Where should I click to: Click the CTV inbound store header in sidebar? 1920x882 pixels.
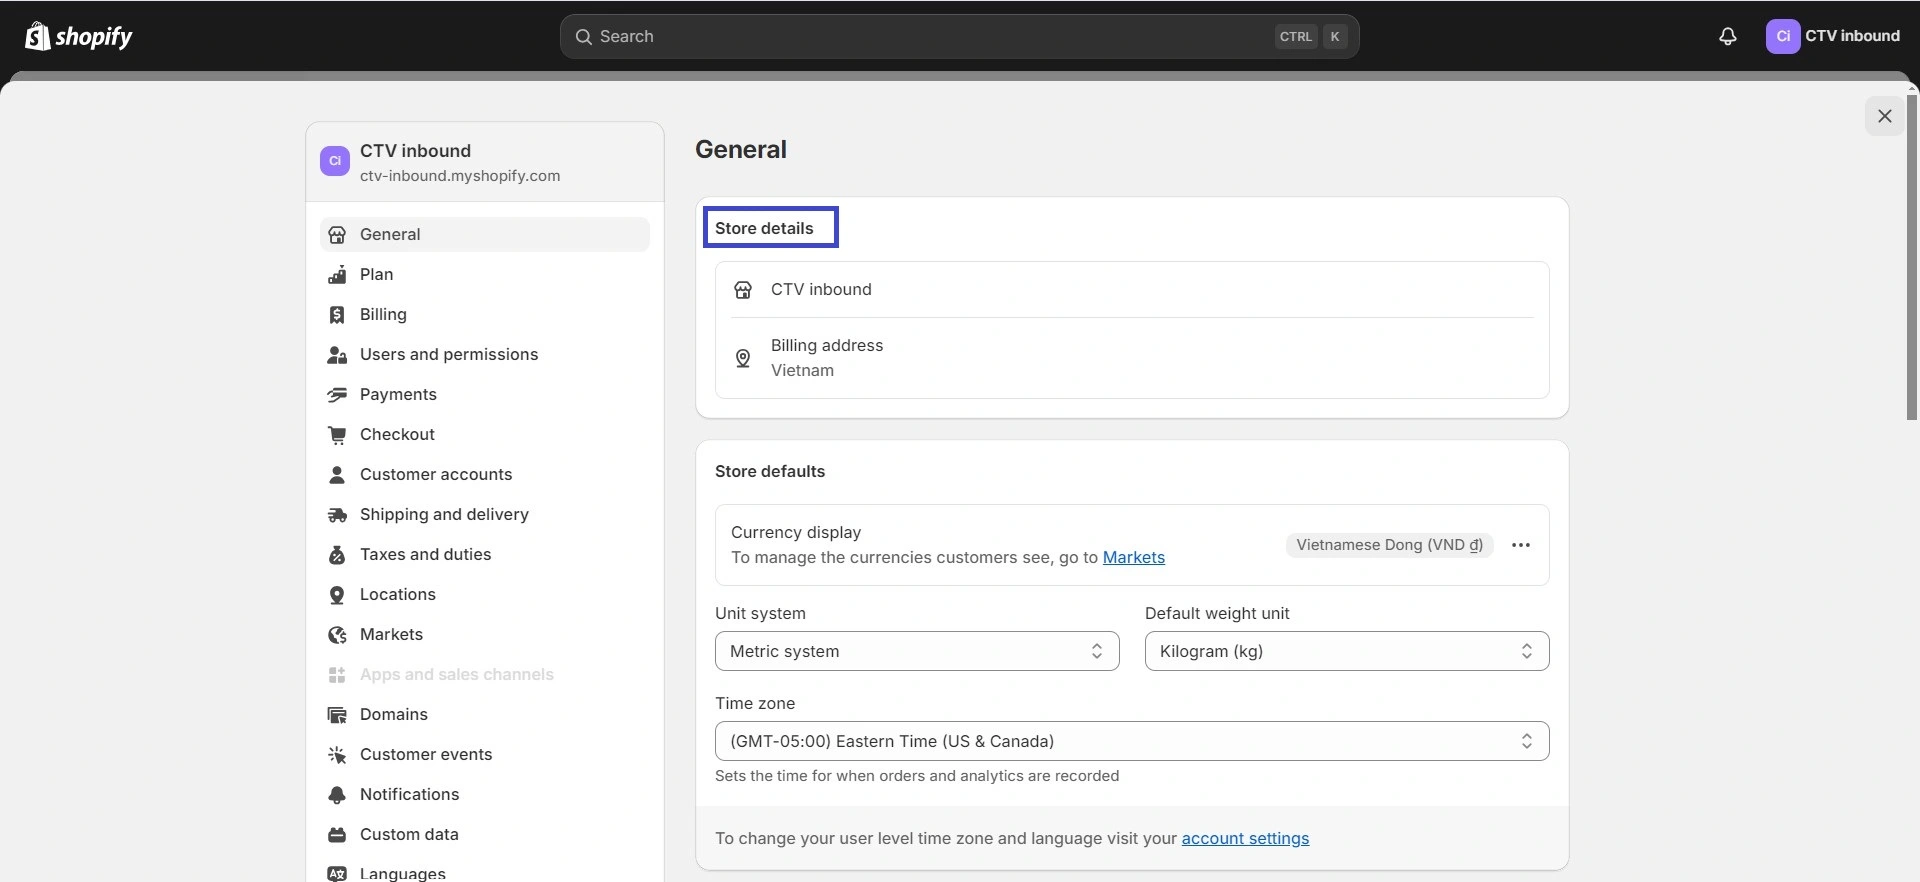[x=485, y=162]
